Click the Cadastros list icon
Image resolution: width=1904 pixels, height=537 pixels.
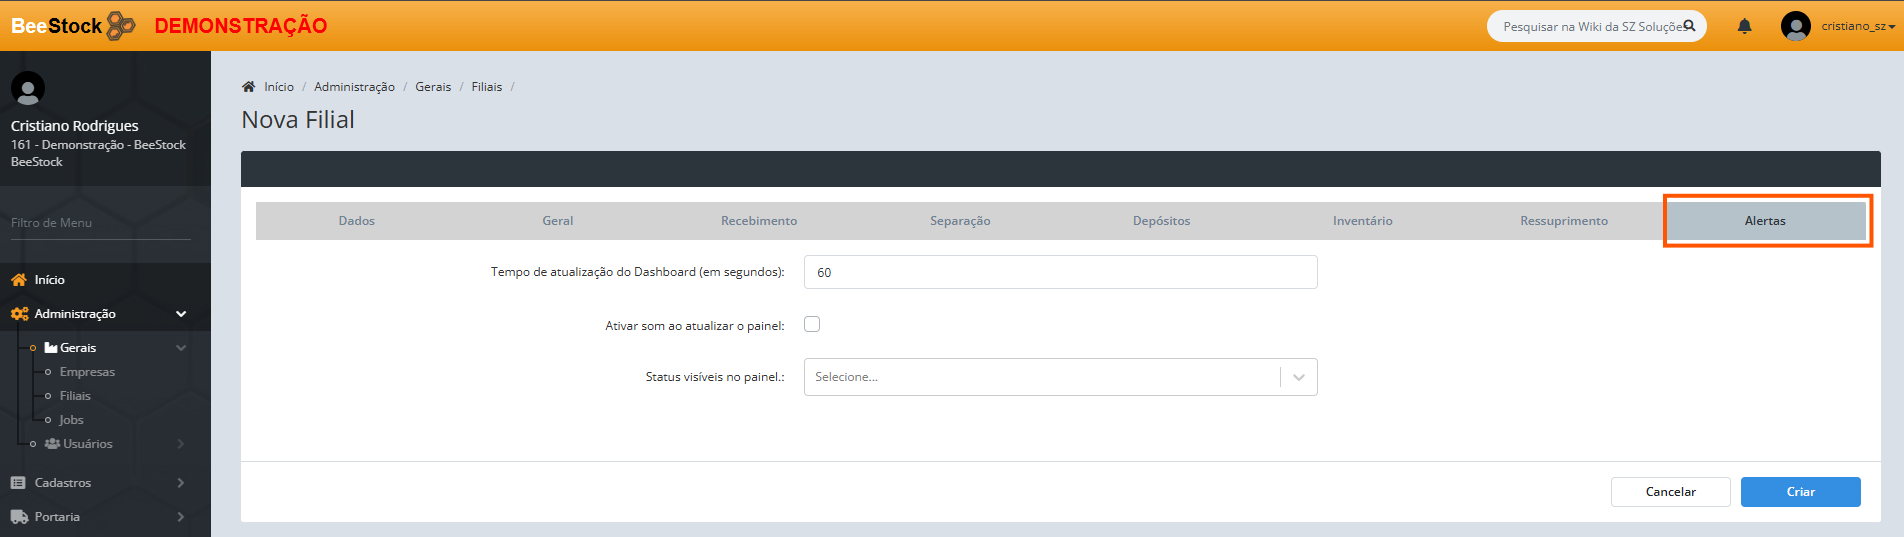pos(18,483)
